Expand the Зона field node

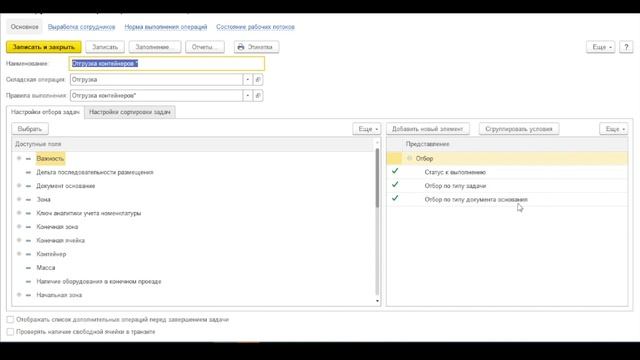click(19, 199)
